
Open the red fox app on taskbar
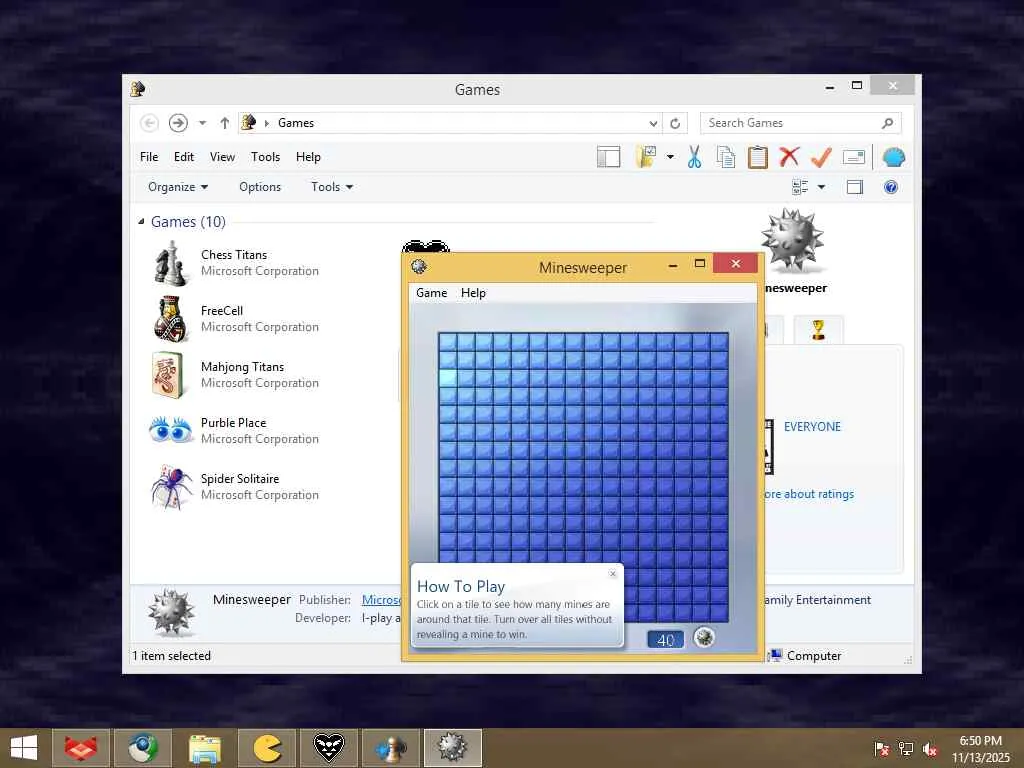point(81,748)
